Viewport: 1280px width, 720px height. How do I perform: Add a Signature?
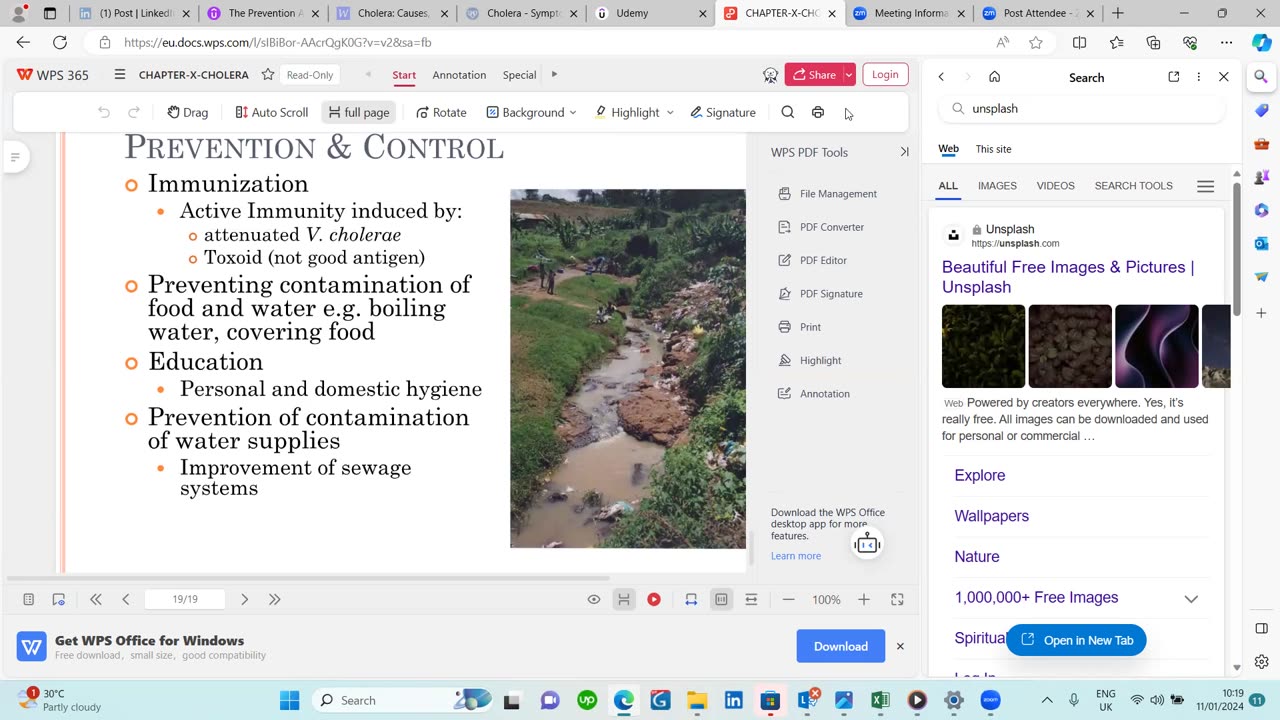click(723, 112)
